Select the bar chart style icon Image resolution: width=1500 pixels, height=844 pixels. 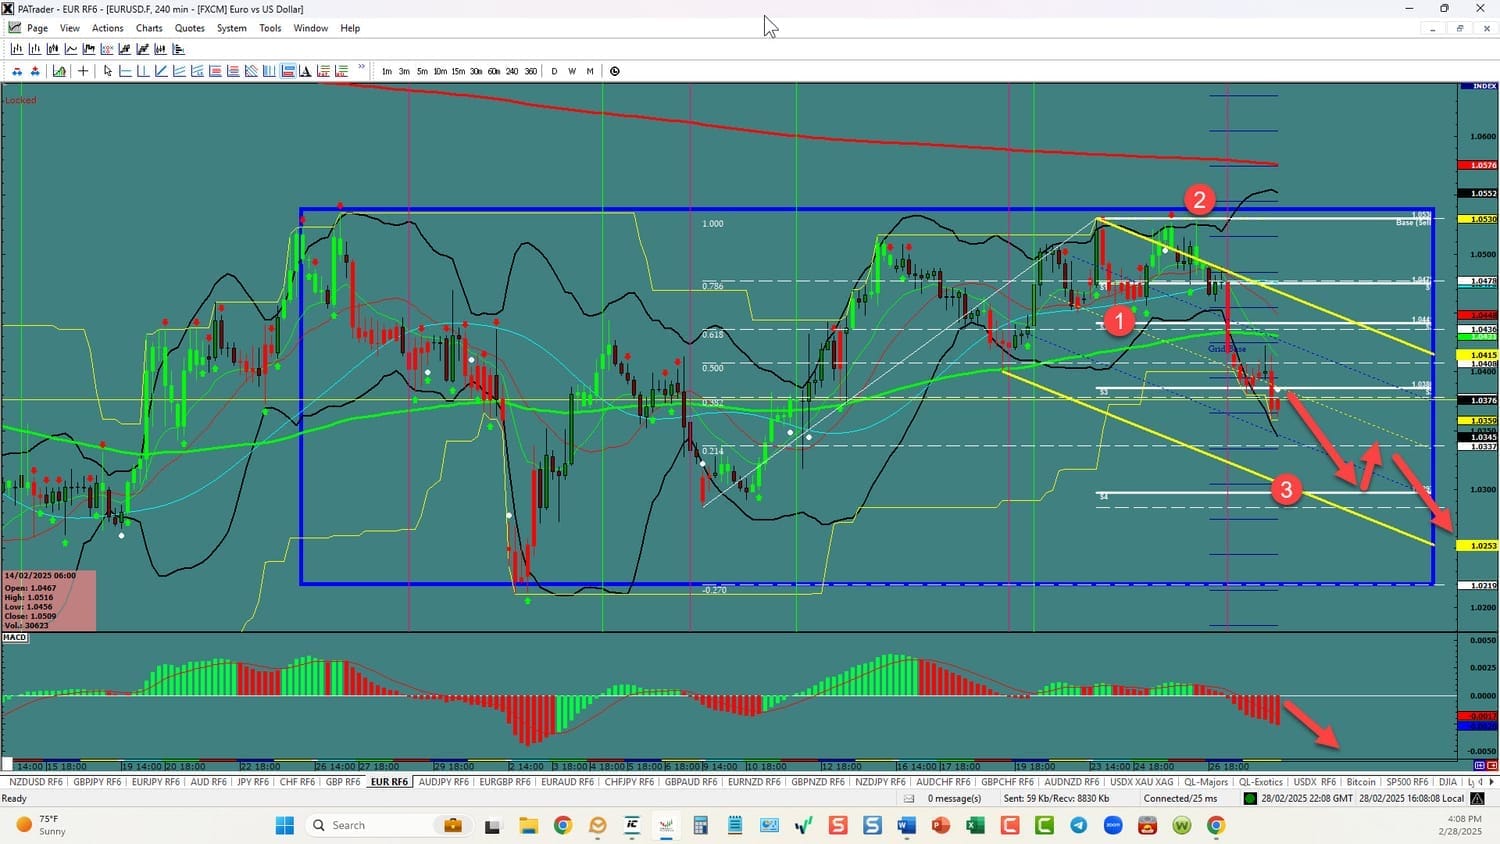(x=17, y=49)
